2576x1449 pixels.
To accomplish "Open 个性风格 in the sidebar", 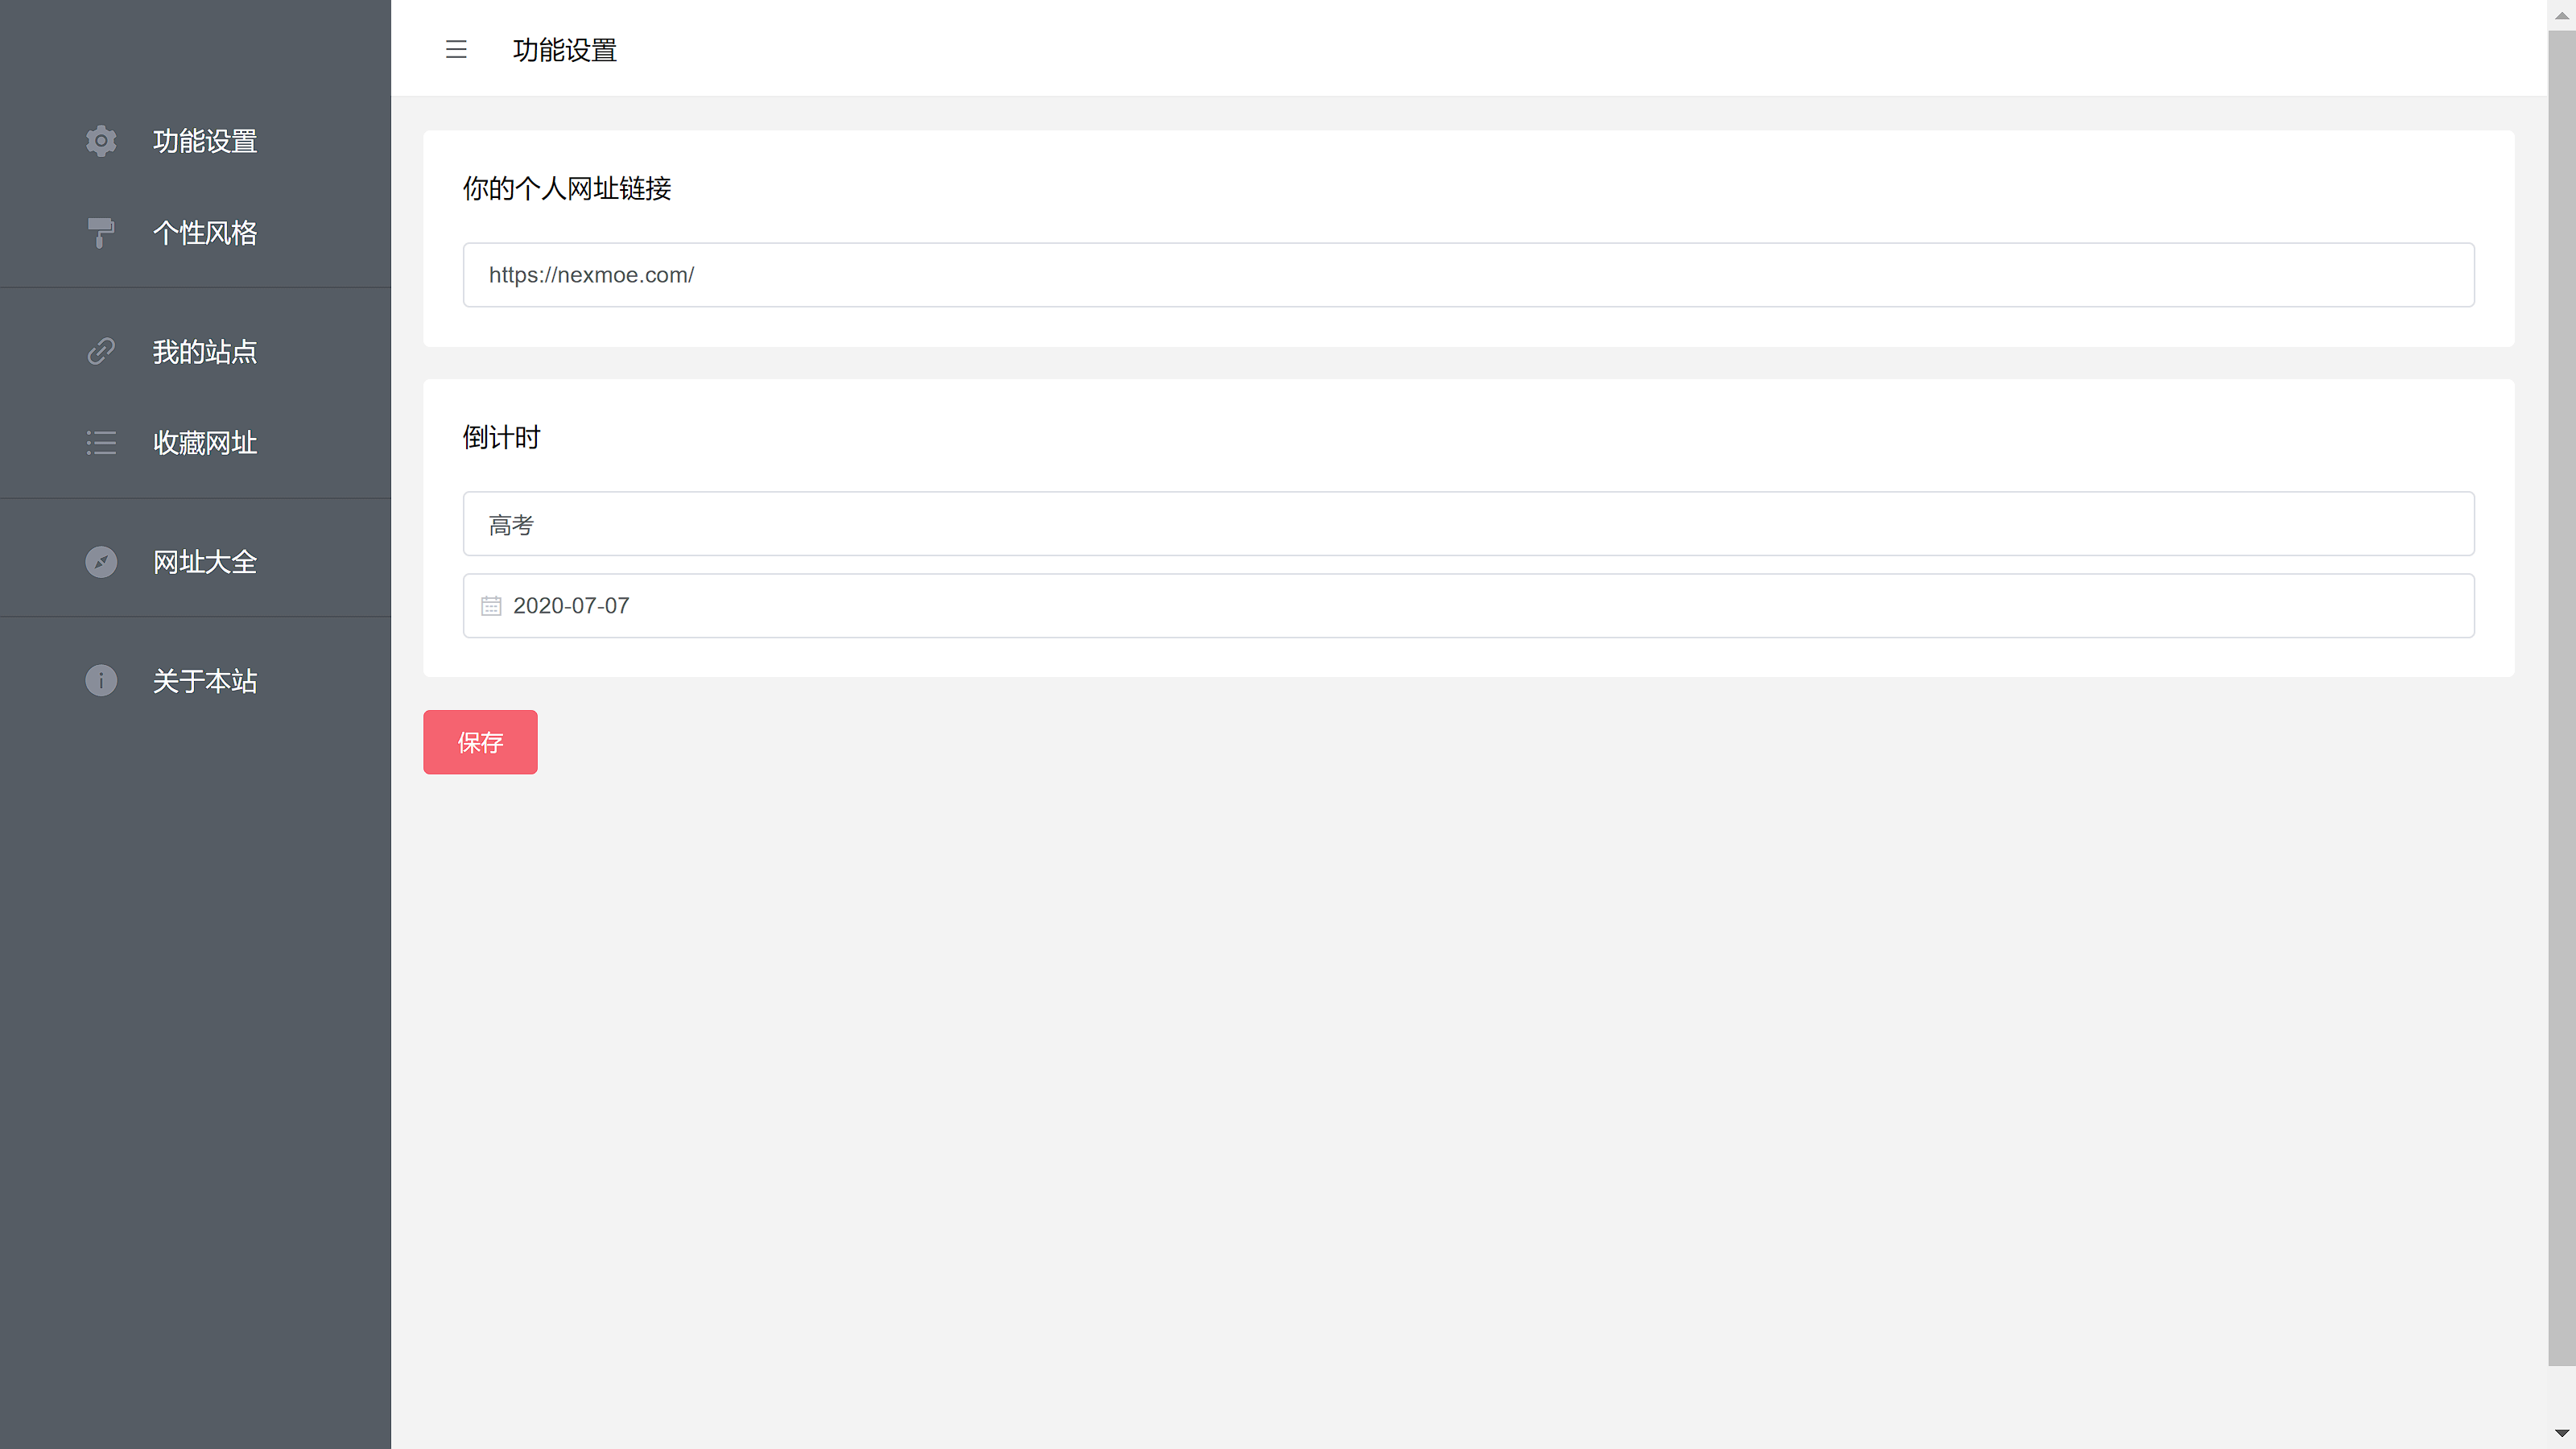I will tap(204, 232).
